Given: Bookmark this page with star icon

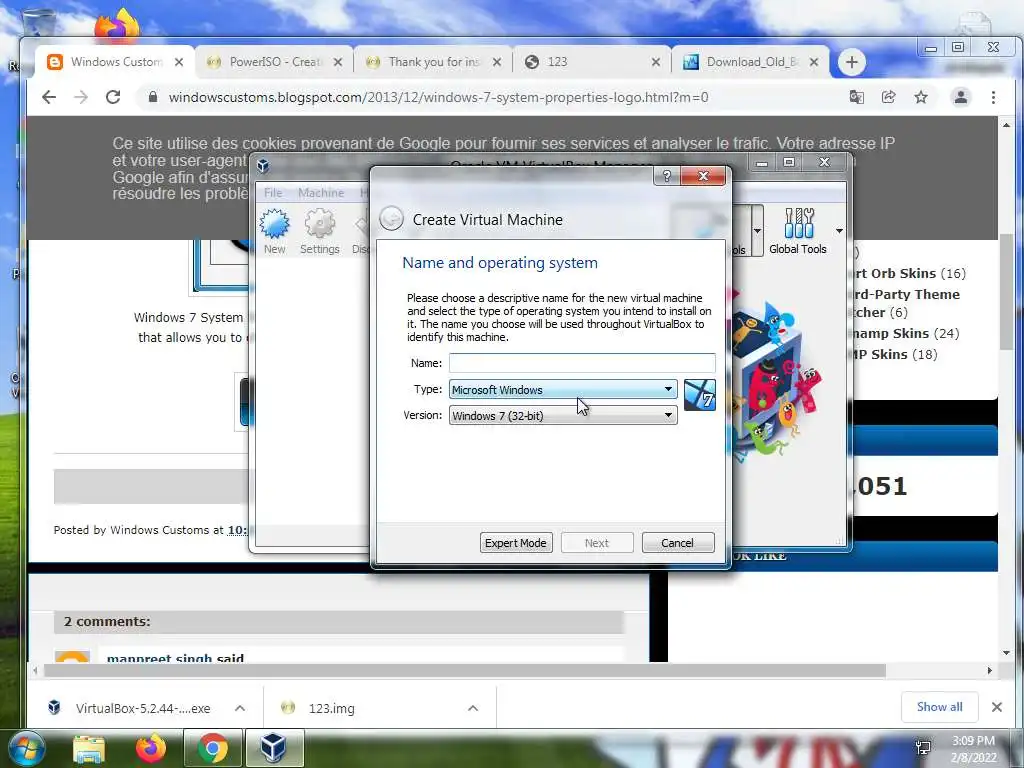Looking at the screenshot, I should tap(921, 97).
